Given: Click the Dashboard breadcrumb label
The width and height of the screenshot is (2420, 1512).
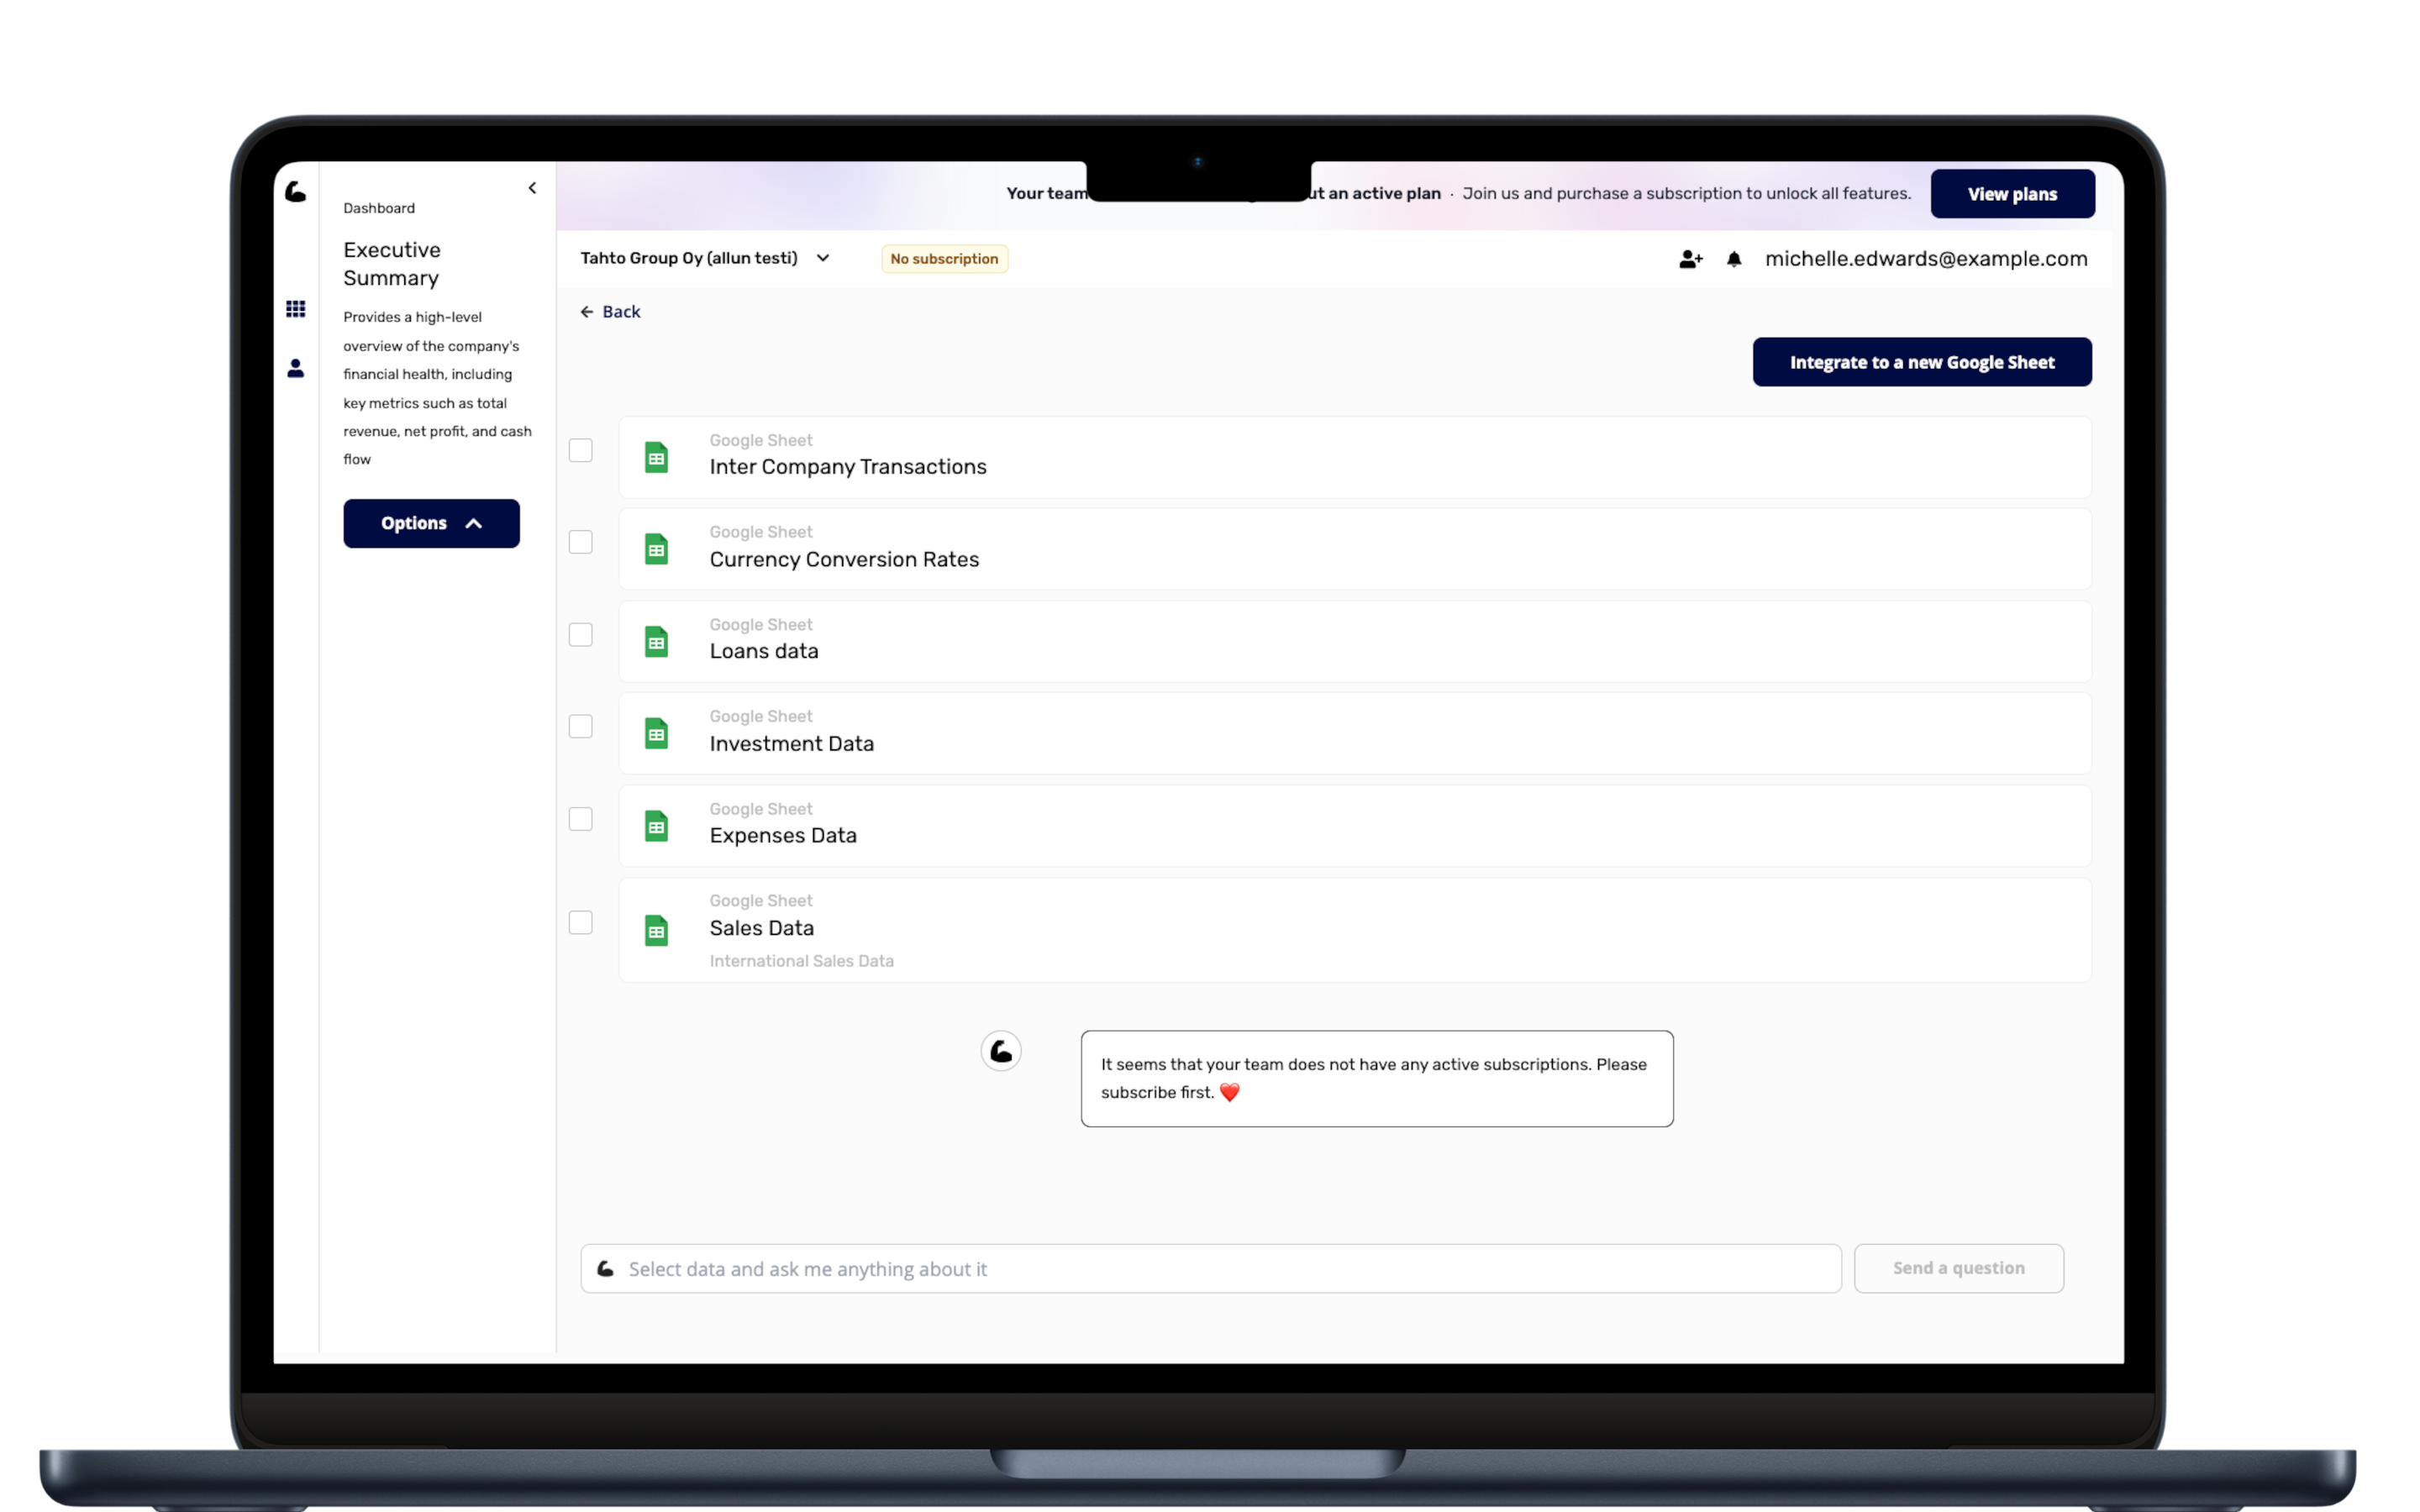Looking at the screenshot, I should click(379, 208).
